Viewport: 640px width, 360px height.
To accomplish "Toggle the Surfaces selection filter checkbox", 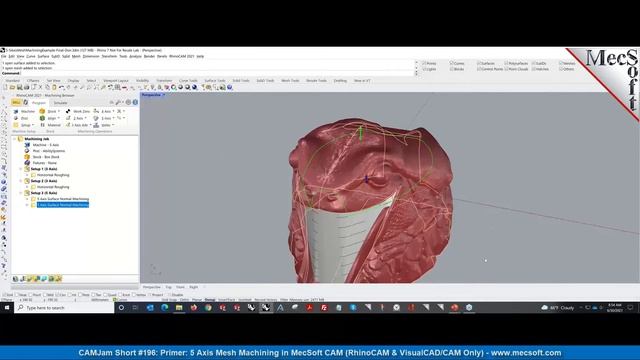I will coord(479,63).
